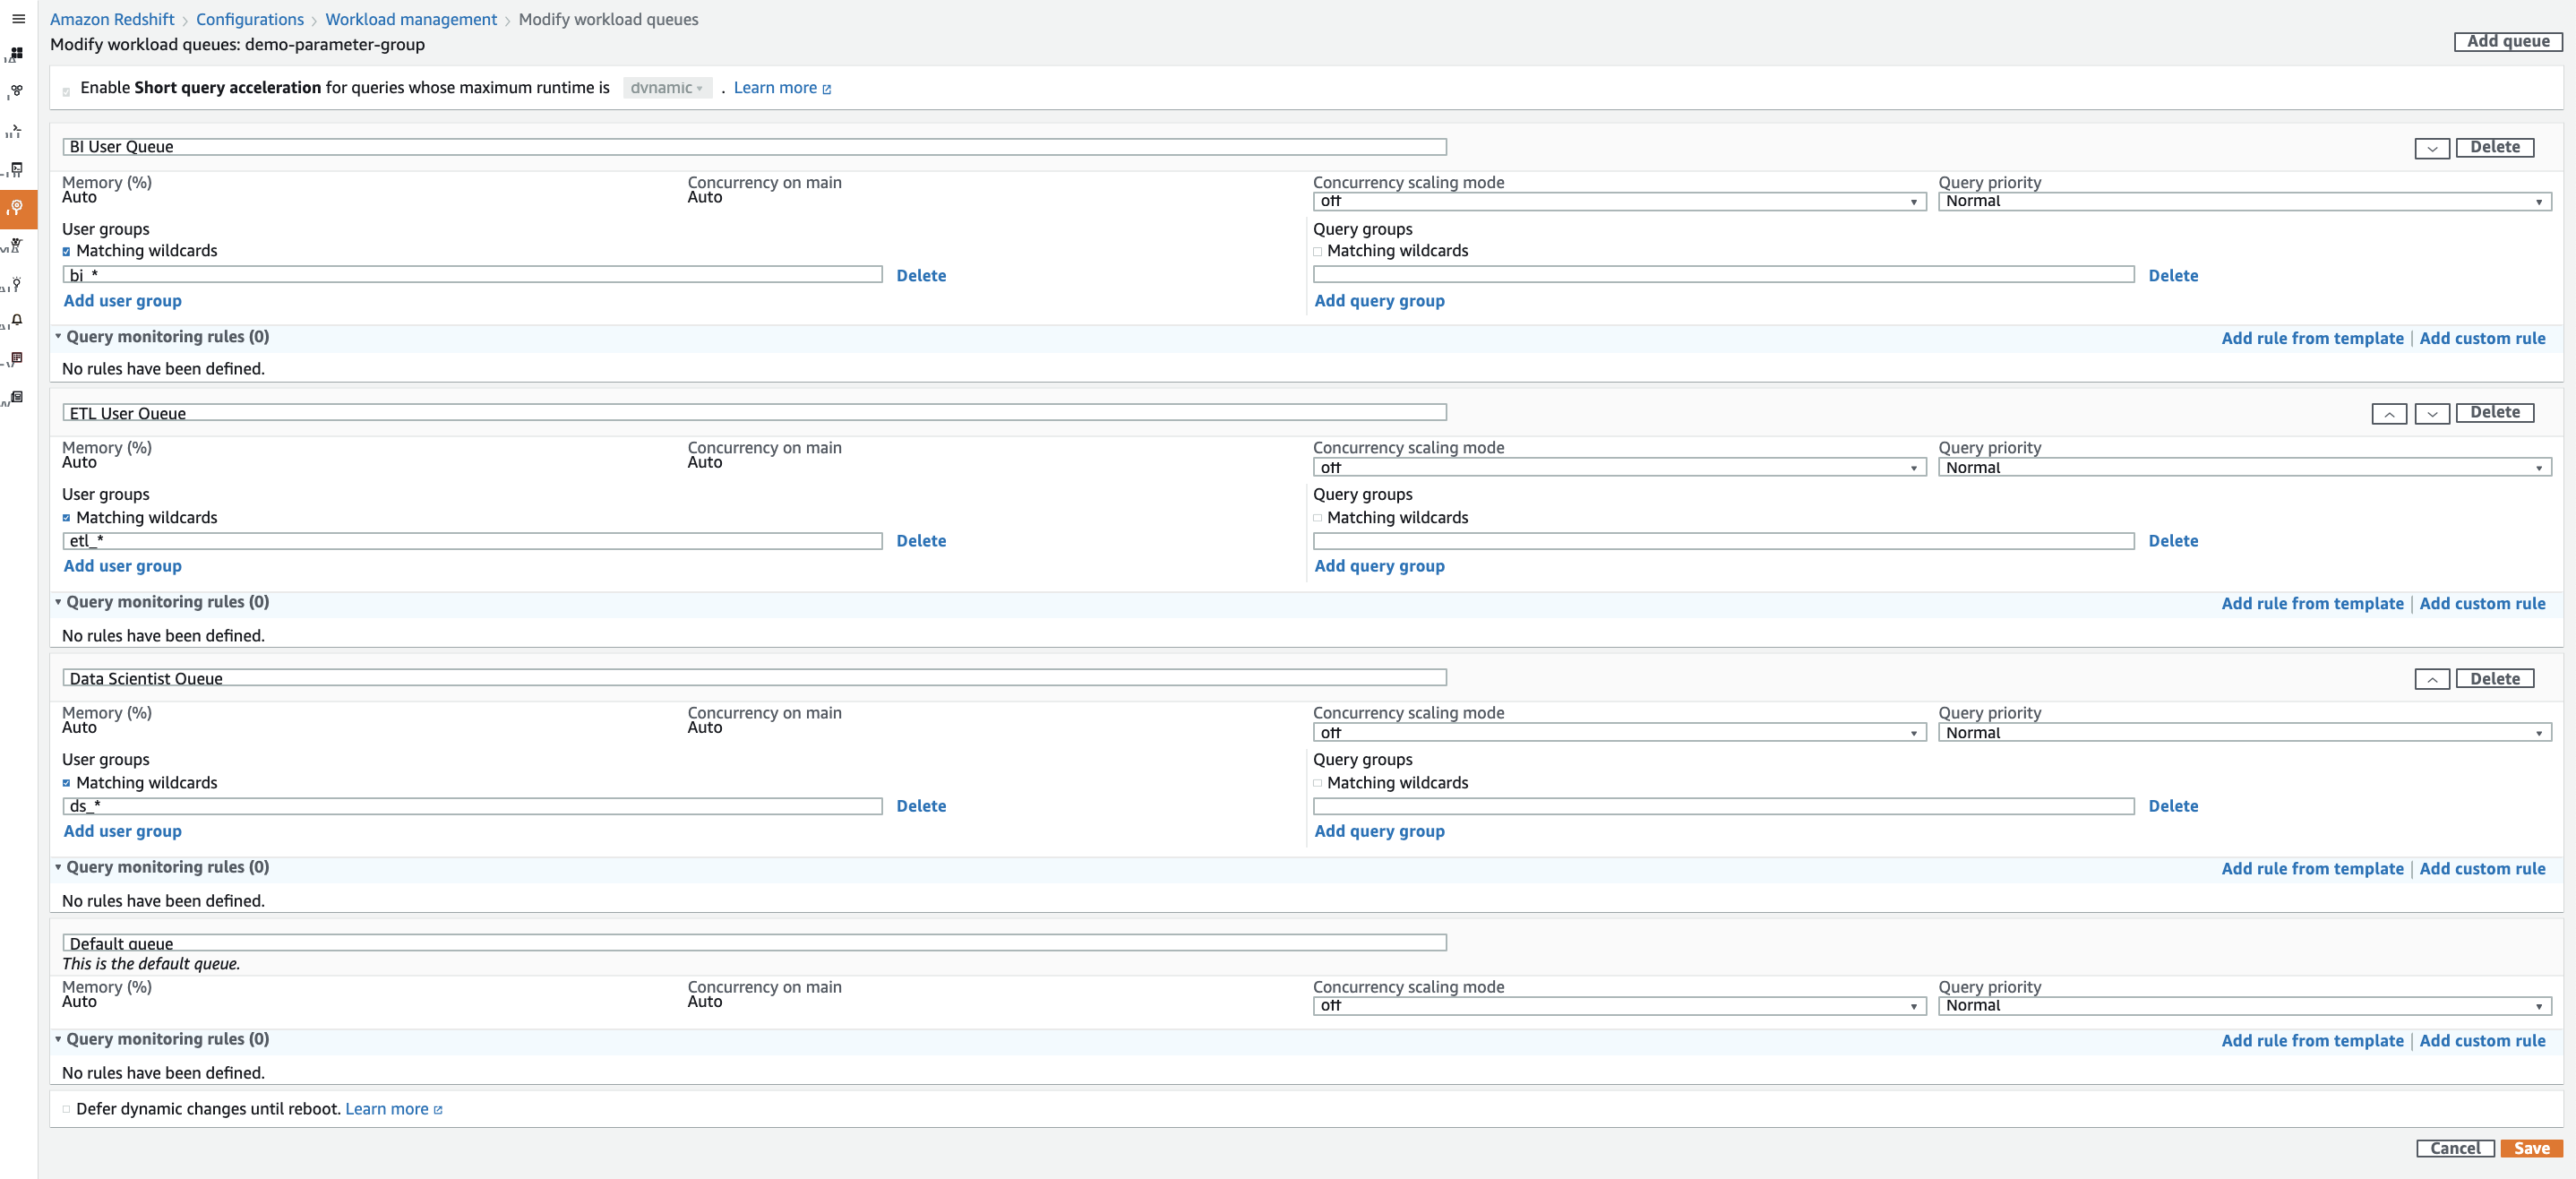Open Data Scientist Concurrency scaling mode dropdown
The height and width of the screenshot is (1179, 2576).
coord(1619,733)
